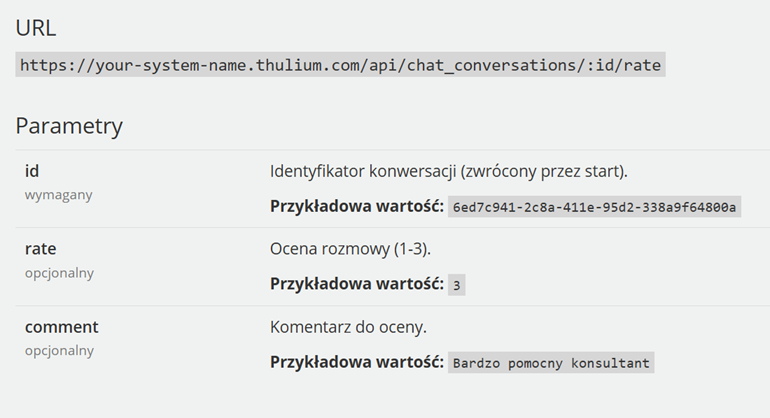
Task: Click Przykładowa wartość label in comment row
Action: pyautogui.click(x=357, y=362)
